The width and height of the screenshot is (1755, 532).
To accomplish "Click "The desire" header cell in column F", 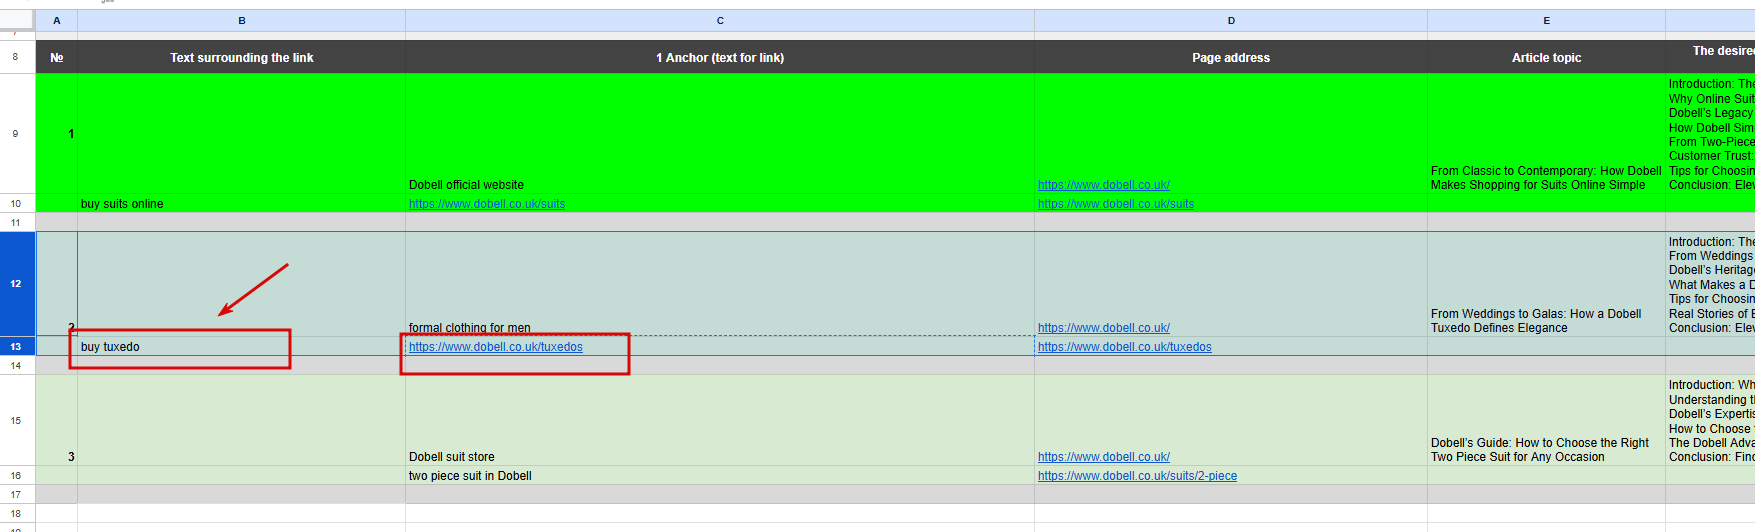I will (x=1710, y=57).
